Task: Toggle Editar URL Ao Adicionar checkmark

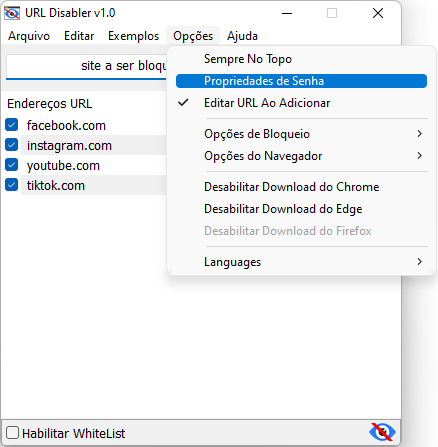Action: (301, 103)
